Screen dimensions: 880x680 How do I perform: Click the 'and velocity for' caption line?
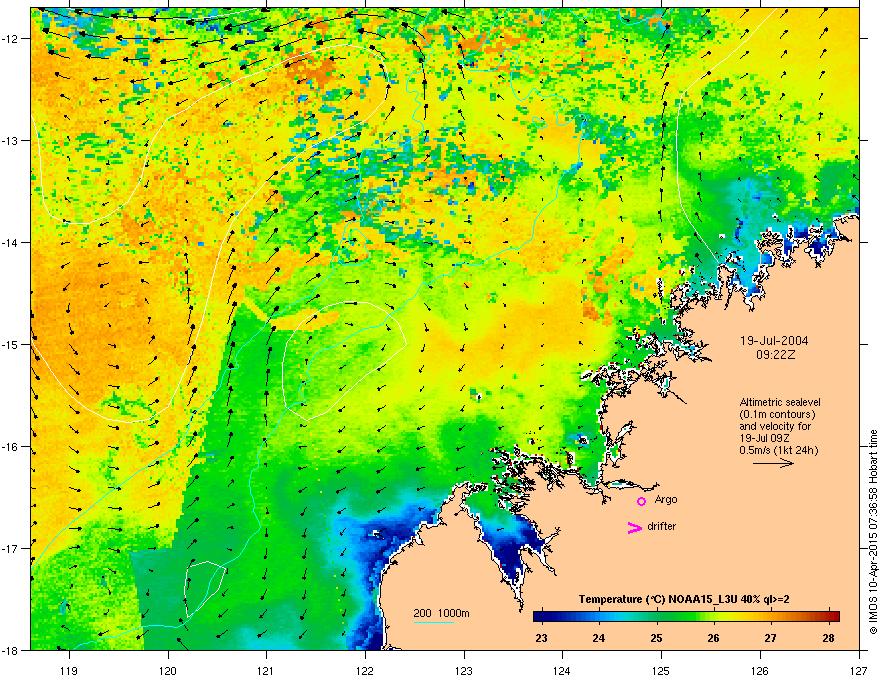[x=776, y=426]
